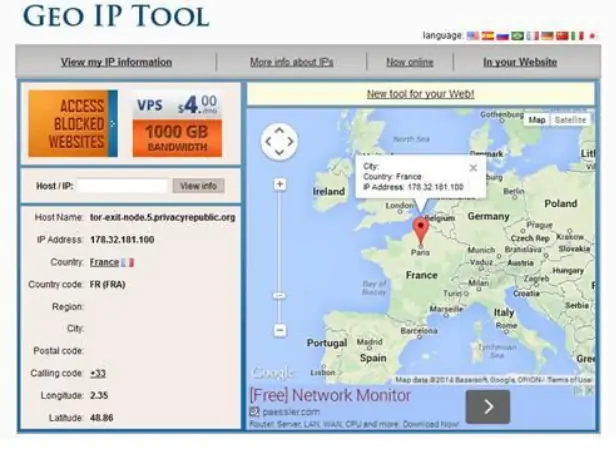Switch language using the German flag
This screenshot has width=616, height=464.
click(548, 36)
